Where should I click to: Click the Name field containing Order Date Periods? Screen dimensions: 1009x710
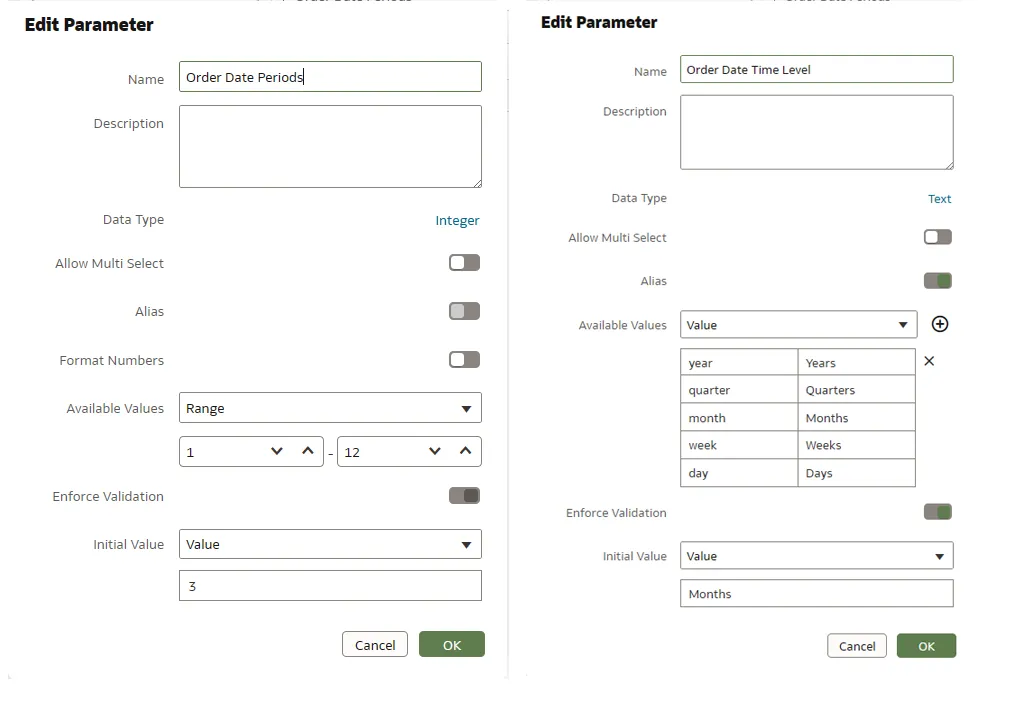point(330,77)
